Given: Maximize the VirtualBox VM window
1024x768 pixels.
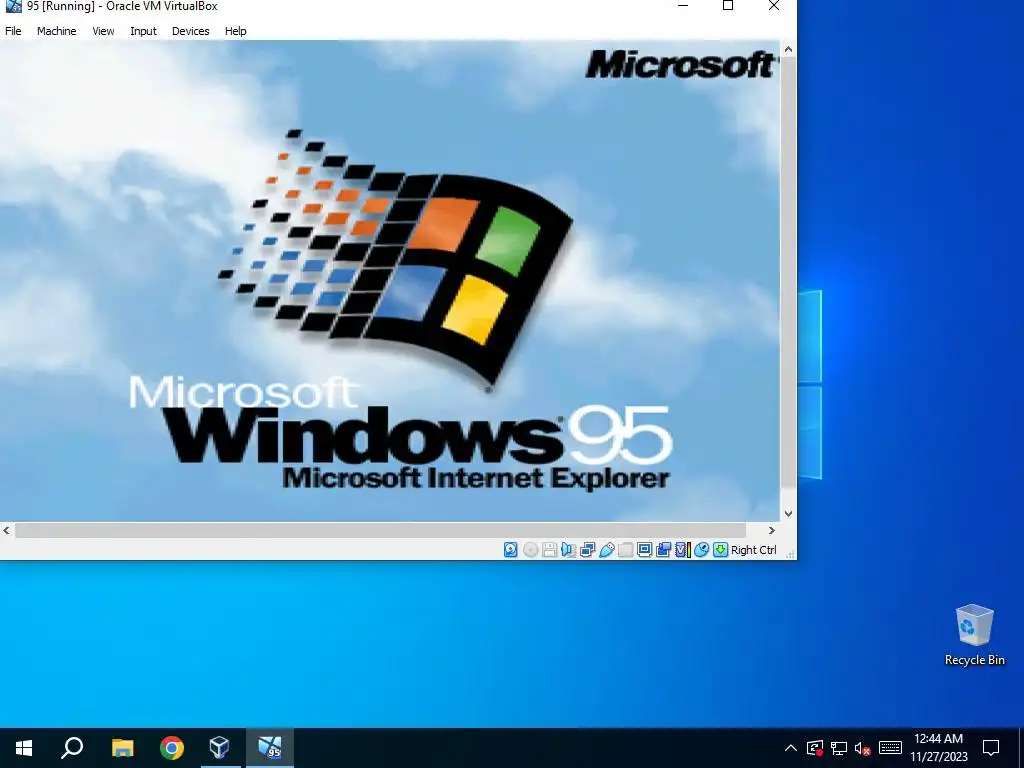Looking at the screenshot, I should (728, 6).
